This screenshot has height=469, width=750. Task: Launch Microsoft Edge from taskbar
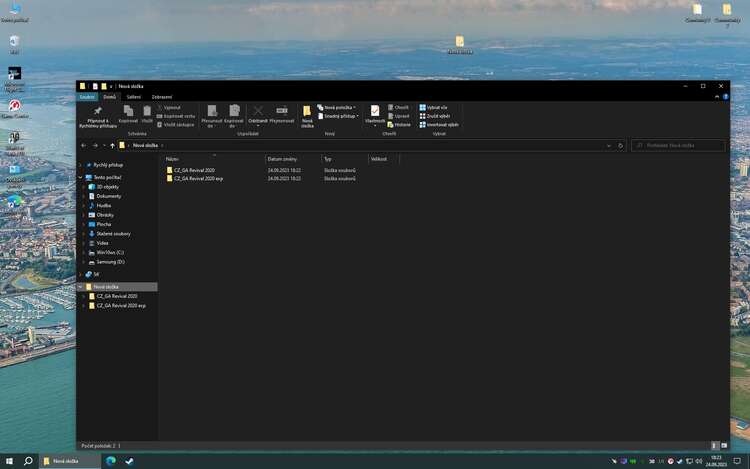(x=111, y=461)
